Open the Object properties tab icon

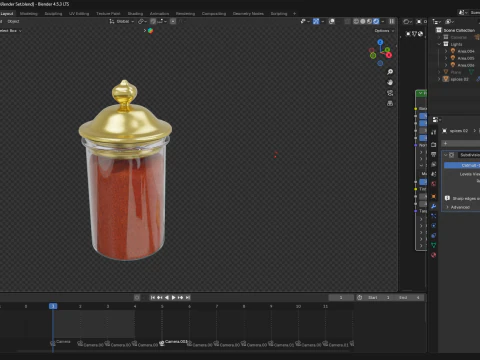coord(433,196)
